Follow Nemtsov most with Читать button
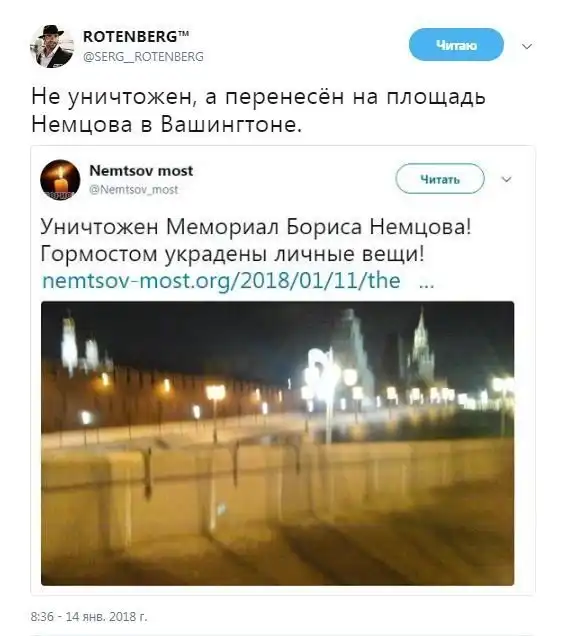565x636 pixels. tap(440, 179)
